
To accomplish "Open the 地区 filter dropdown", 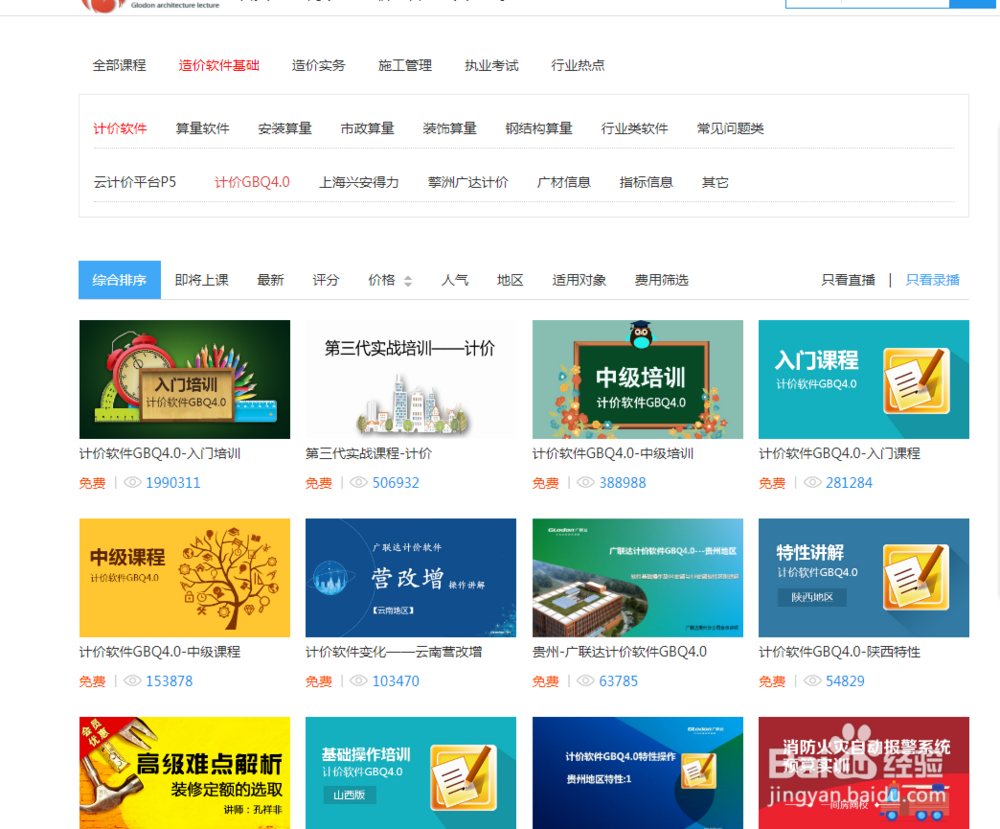I will 510,280.
